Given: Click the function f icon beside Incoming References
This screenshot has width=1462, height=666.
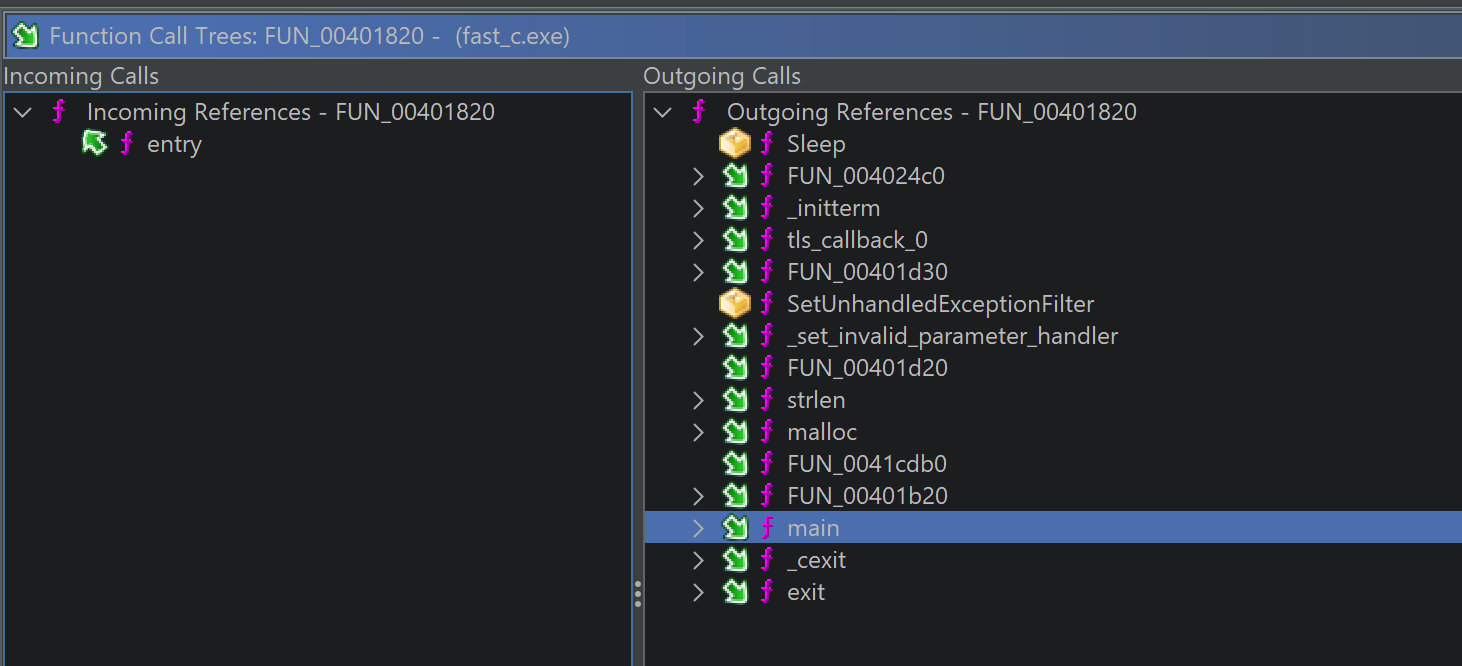Looking at the screenshot, I should 59,112.
